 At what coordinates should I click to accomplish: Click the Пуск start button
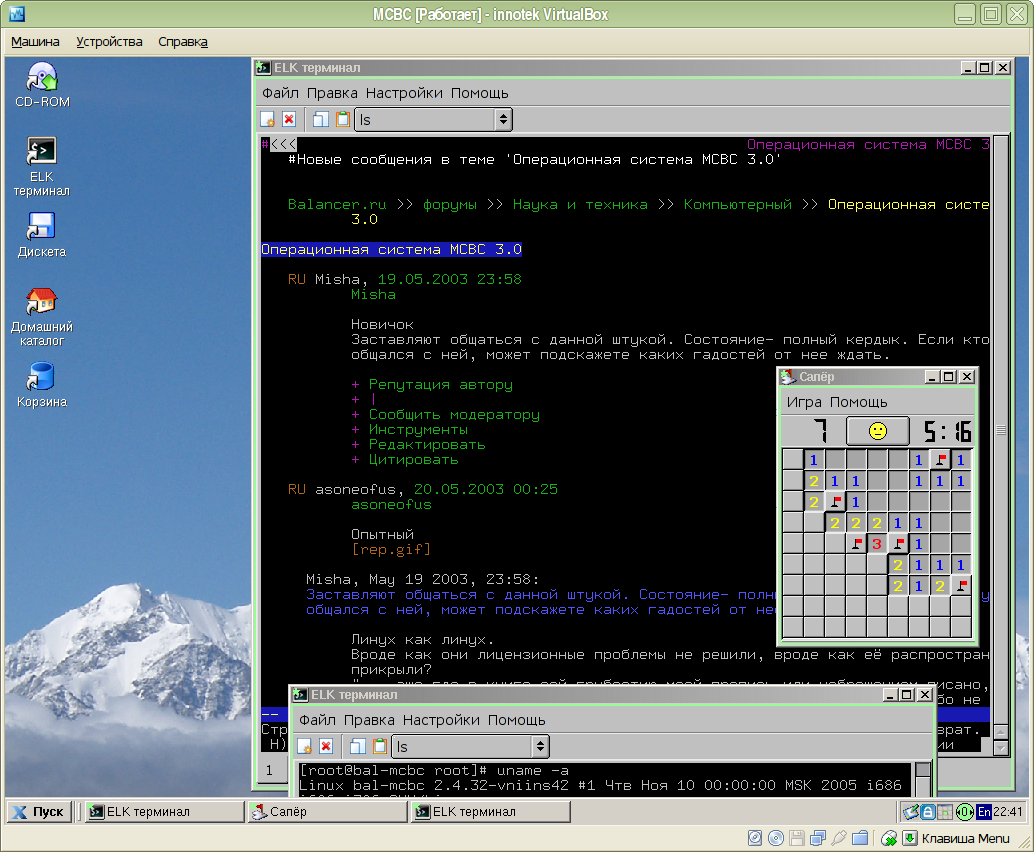pyautogui.click(x=38, y=812)
